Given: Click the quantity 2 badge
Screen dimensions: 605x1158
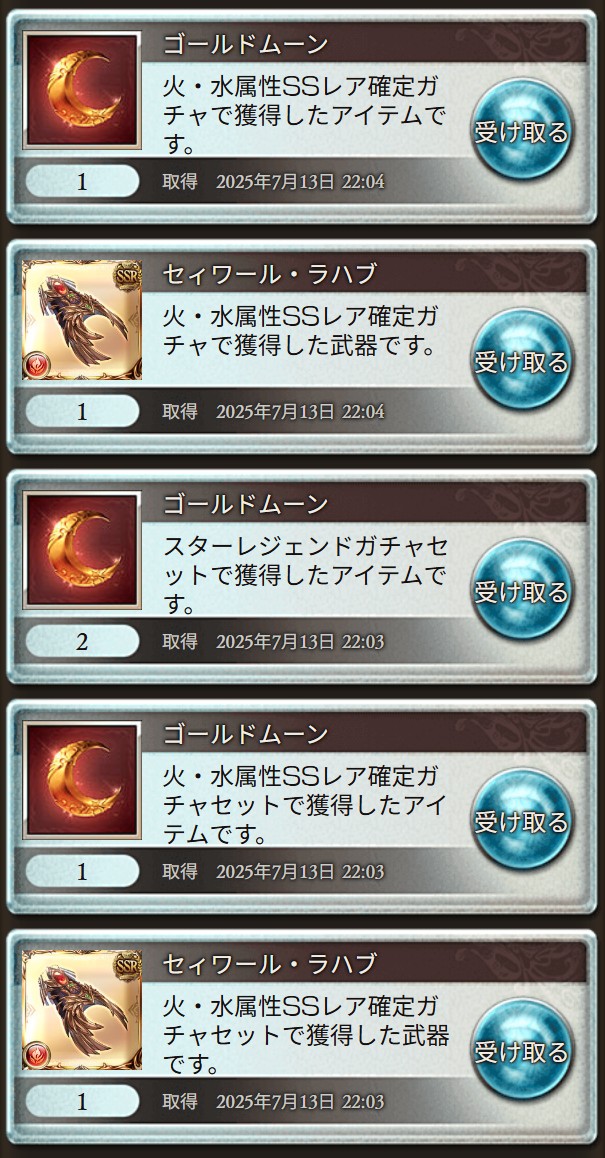Looking at the screenshot, I should 82,641.
